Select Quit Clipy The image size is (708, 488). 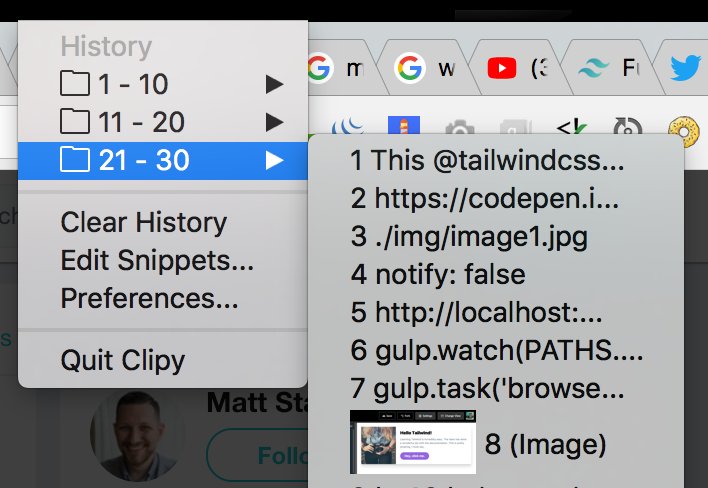[x=122, y=360]
